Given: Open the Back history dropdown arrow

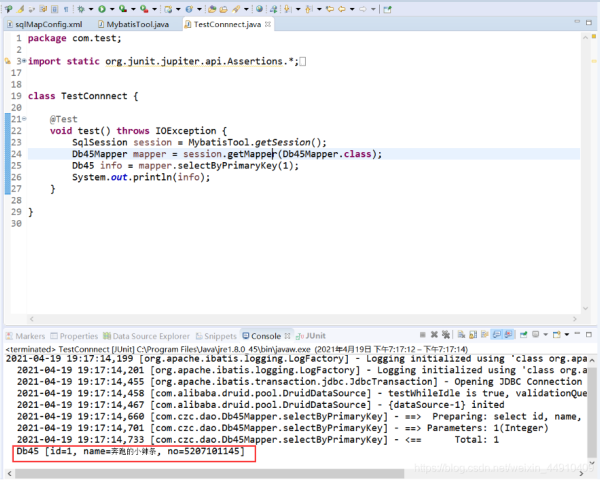Looking at the screenshot, I should pos(352,9).
